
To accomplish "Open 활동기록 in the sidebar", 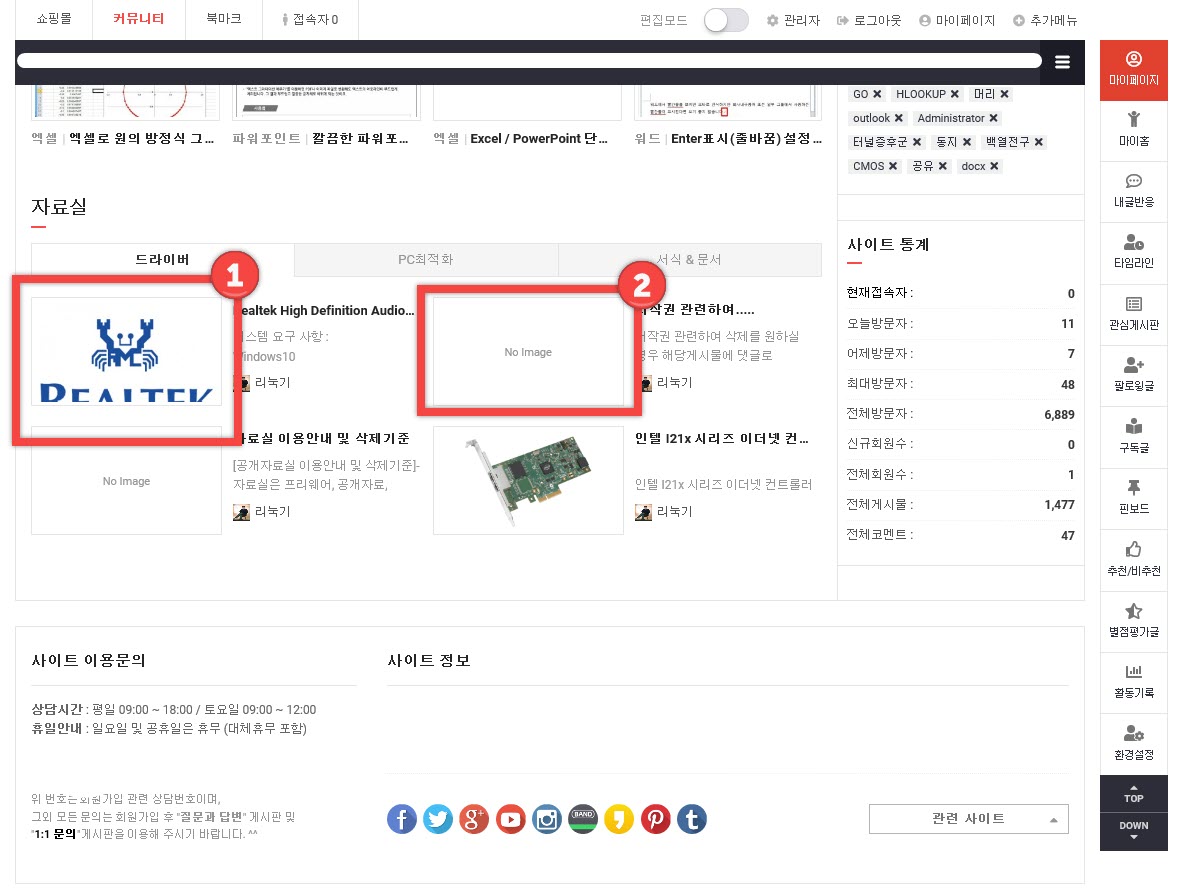I will [1133, 683].
